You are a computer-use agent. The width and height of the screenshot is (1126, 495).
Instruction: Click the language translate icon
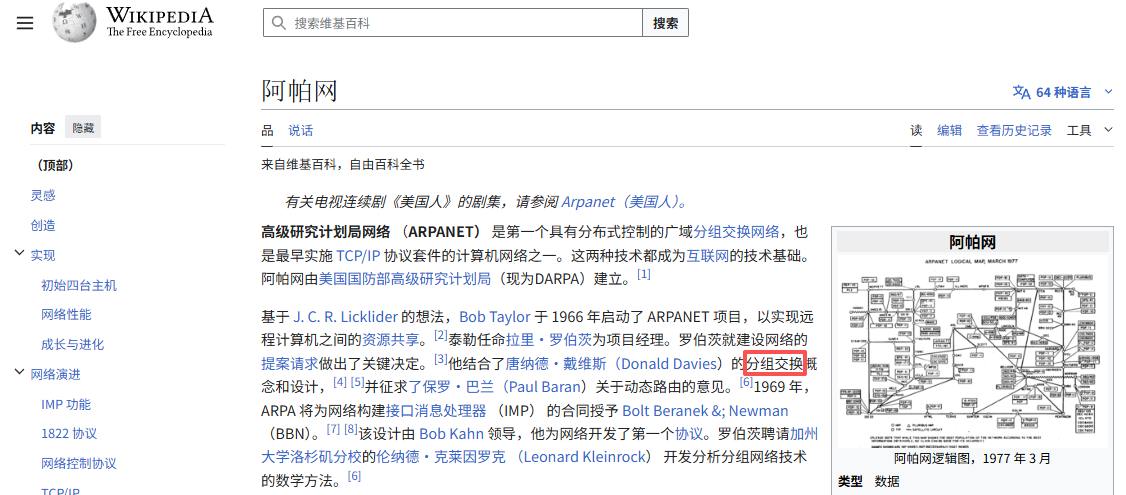click(1021, 92)
